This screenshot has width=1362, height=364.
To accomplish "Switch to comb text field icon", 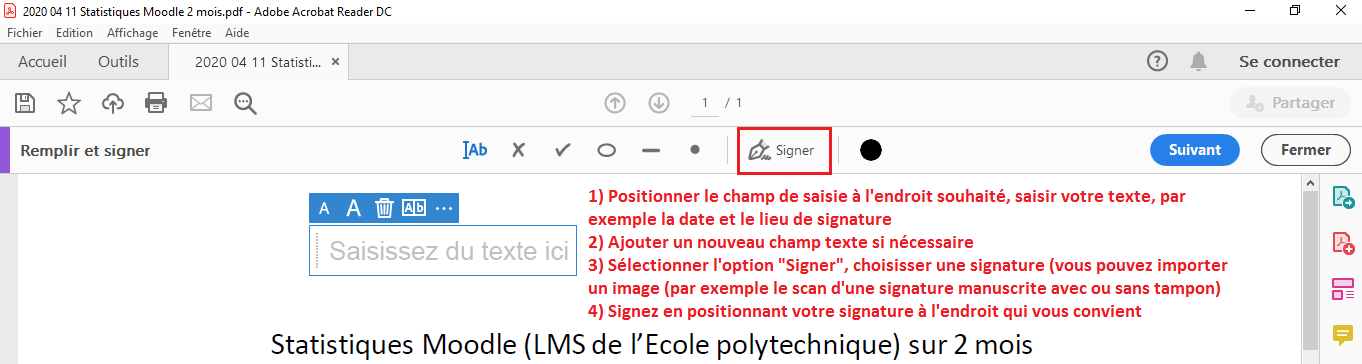I will coord(414,208).
